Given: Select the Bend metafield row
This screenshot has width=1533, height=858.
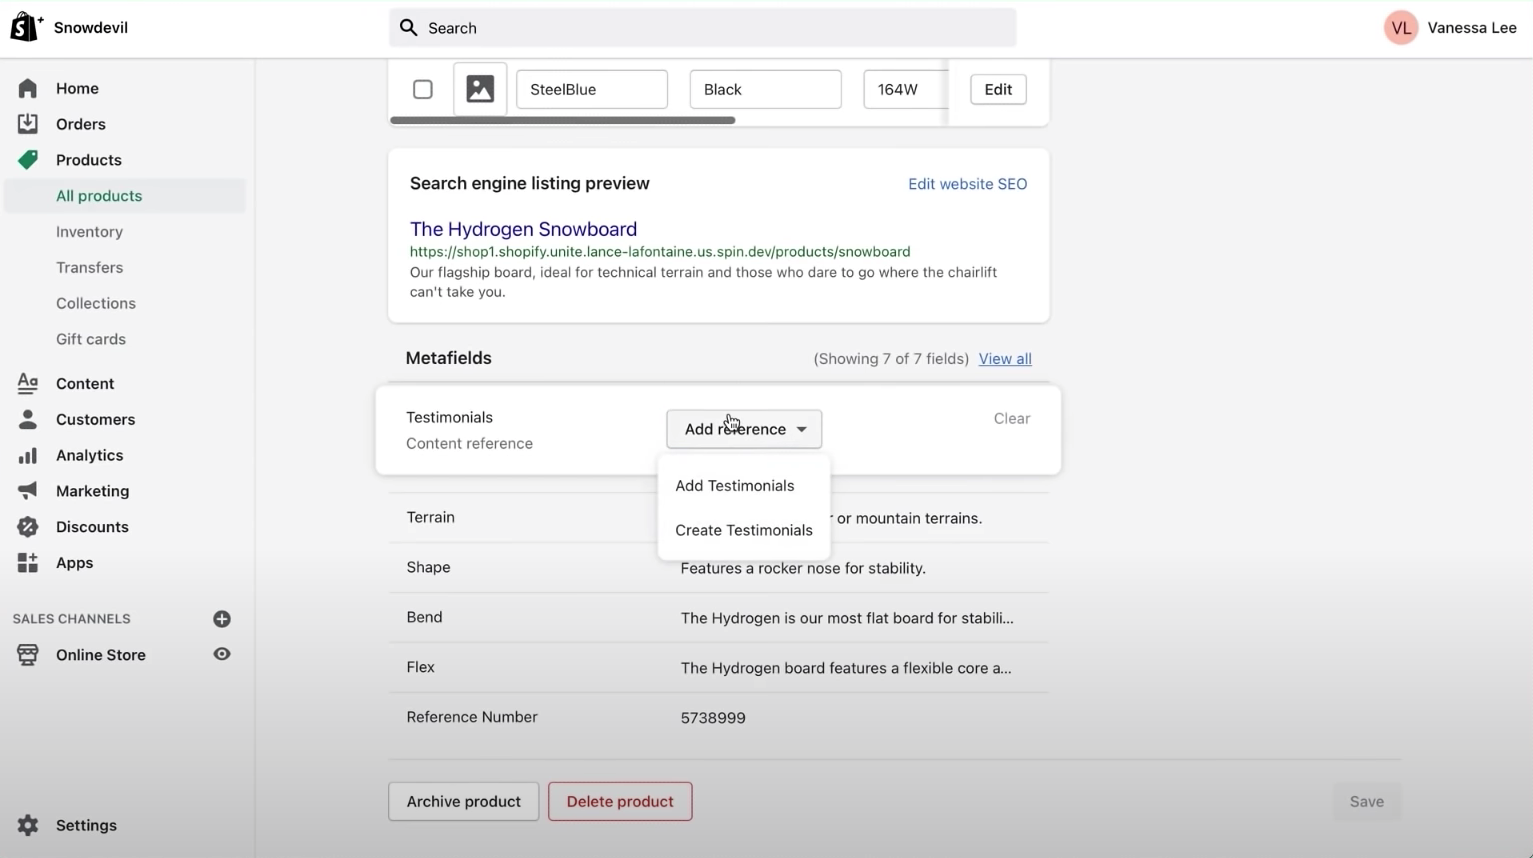Looking at the screenshot, I should coord(719,618).
